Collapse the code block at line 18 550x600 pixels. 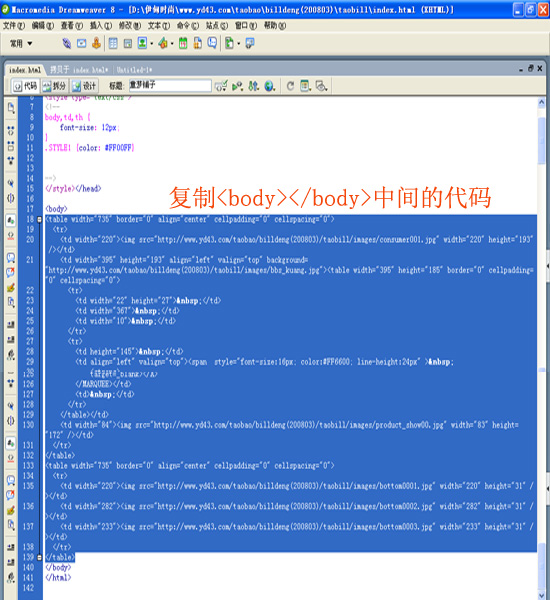click(39, 220)
